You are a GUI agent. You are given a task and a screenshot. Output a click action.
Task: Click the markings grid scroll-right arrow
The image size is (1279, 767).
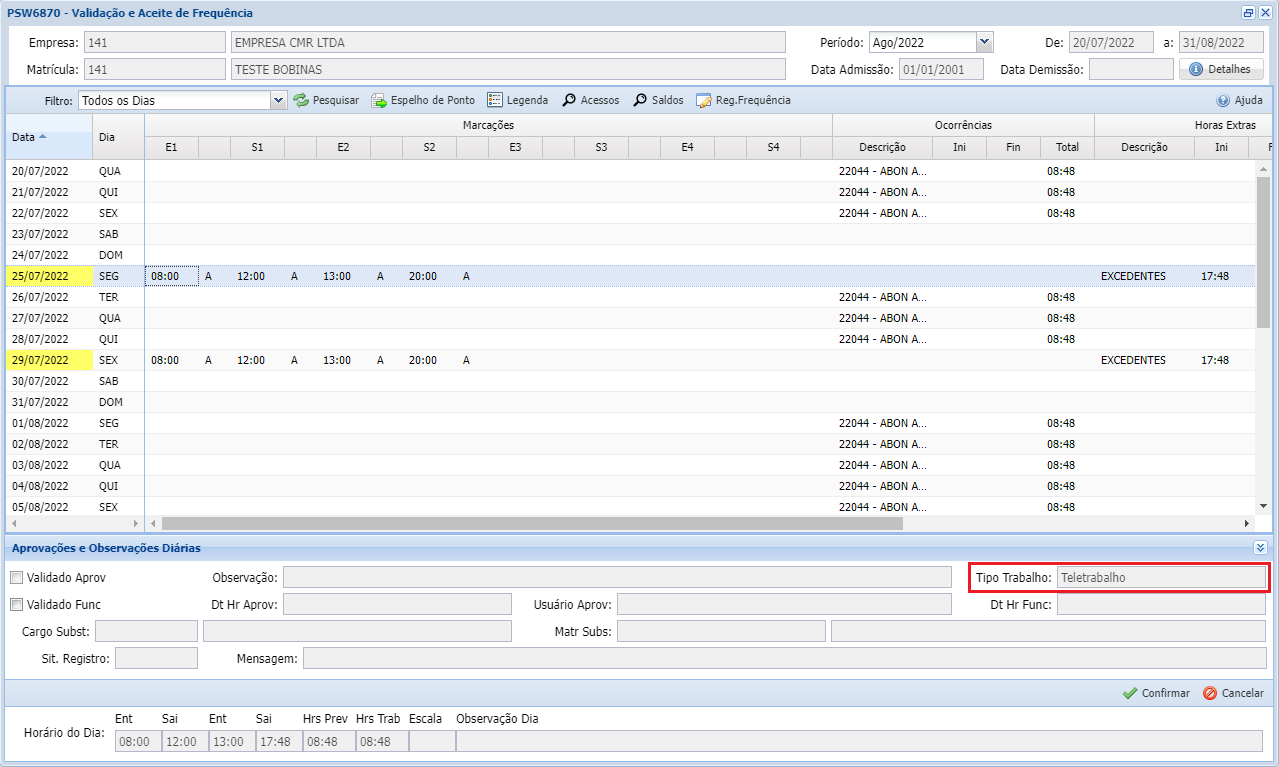[x=1247, y=523]
